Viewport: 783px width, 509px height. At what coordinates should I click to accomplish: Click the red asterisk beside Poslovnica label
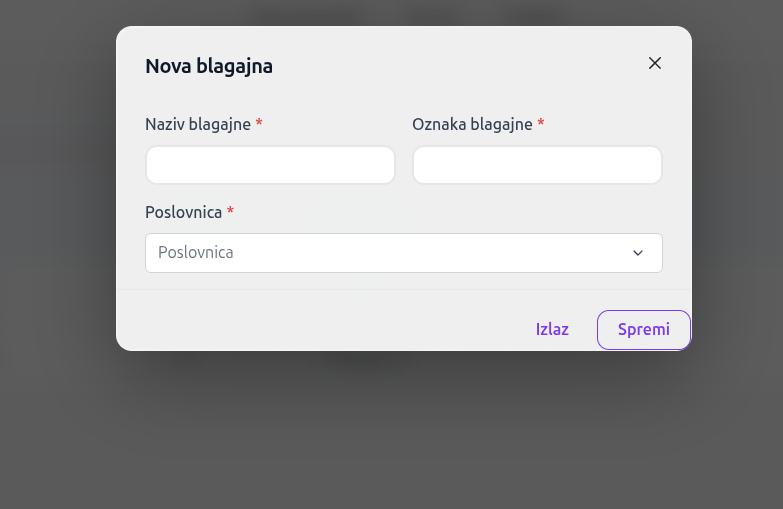tap(231, 212)
